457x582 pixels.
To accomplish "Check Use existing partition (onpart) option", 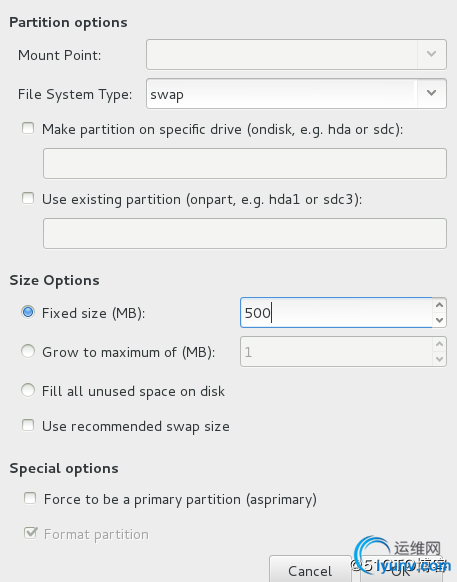I will pos(28,198).
